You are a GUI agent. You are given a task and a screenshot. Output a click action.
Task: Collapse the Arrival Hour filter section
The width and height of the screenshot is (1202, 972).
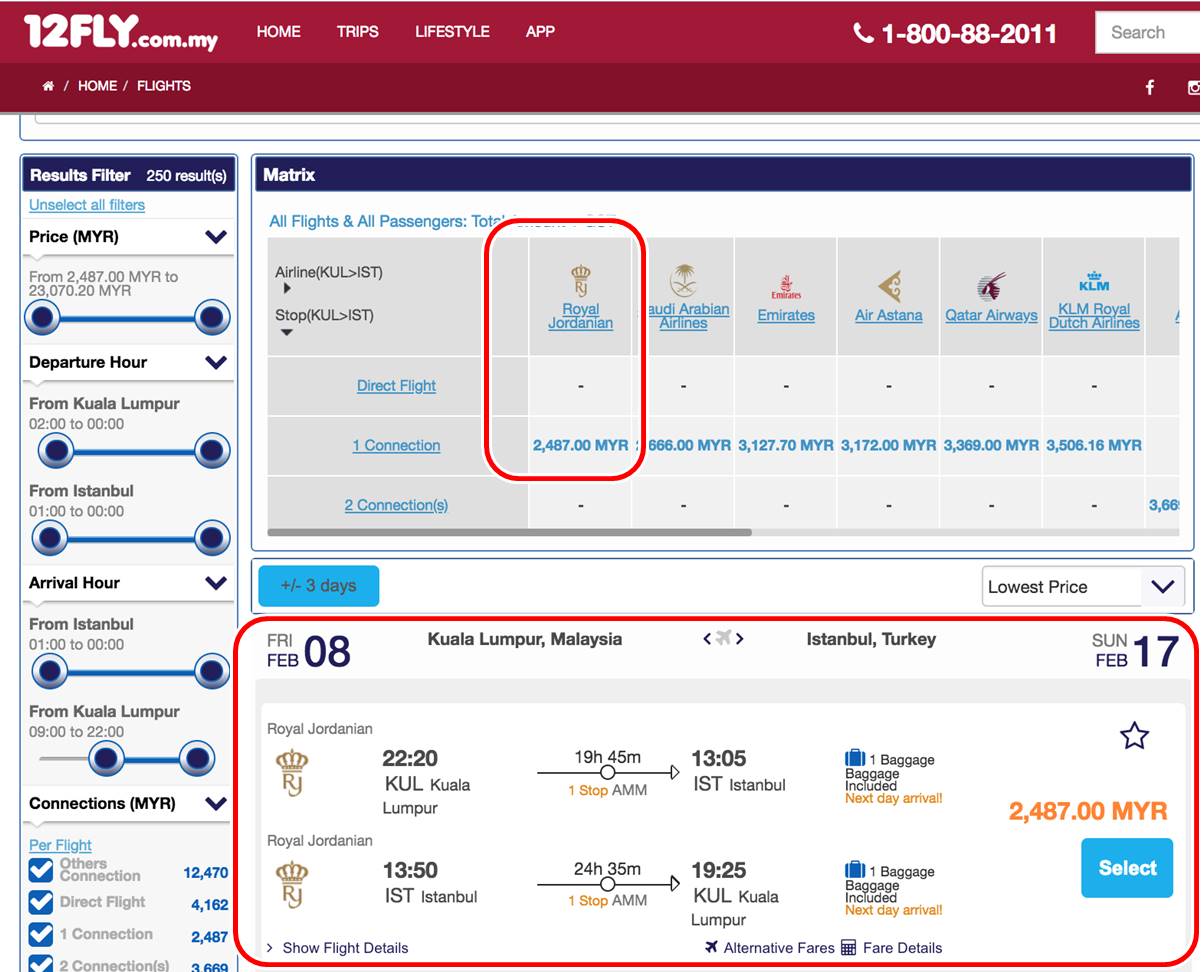coord(216,583)
